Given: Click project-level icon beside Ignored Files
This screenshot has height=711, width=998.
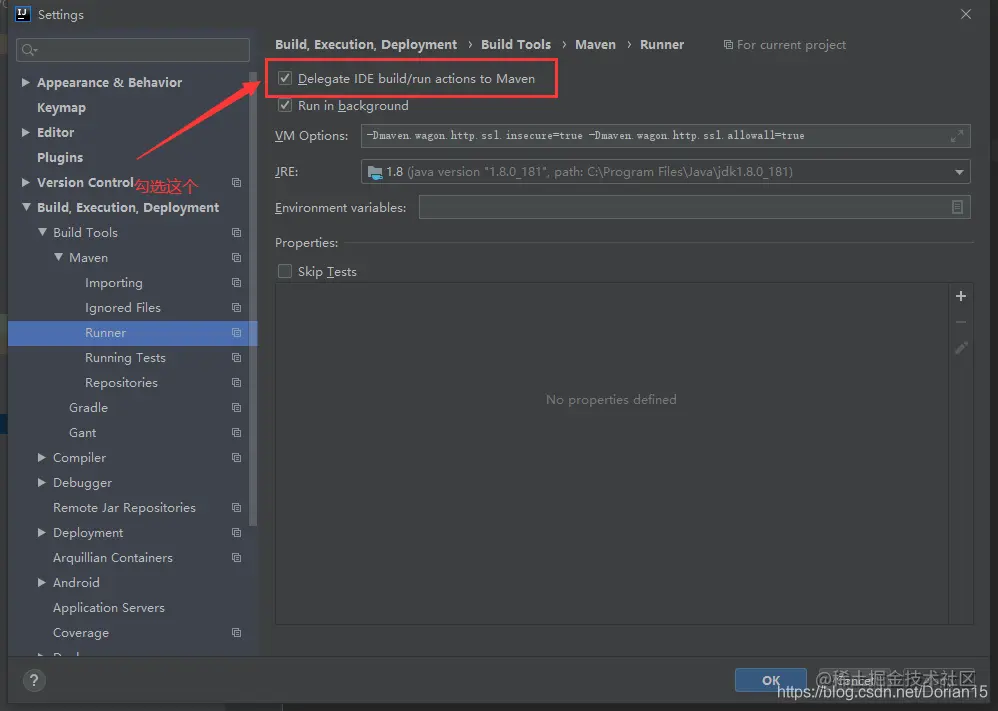Looking at the screenshot, I should 237,307.
